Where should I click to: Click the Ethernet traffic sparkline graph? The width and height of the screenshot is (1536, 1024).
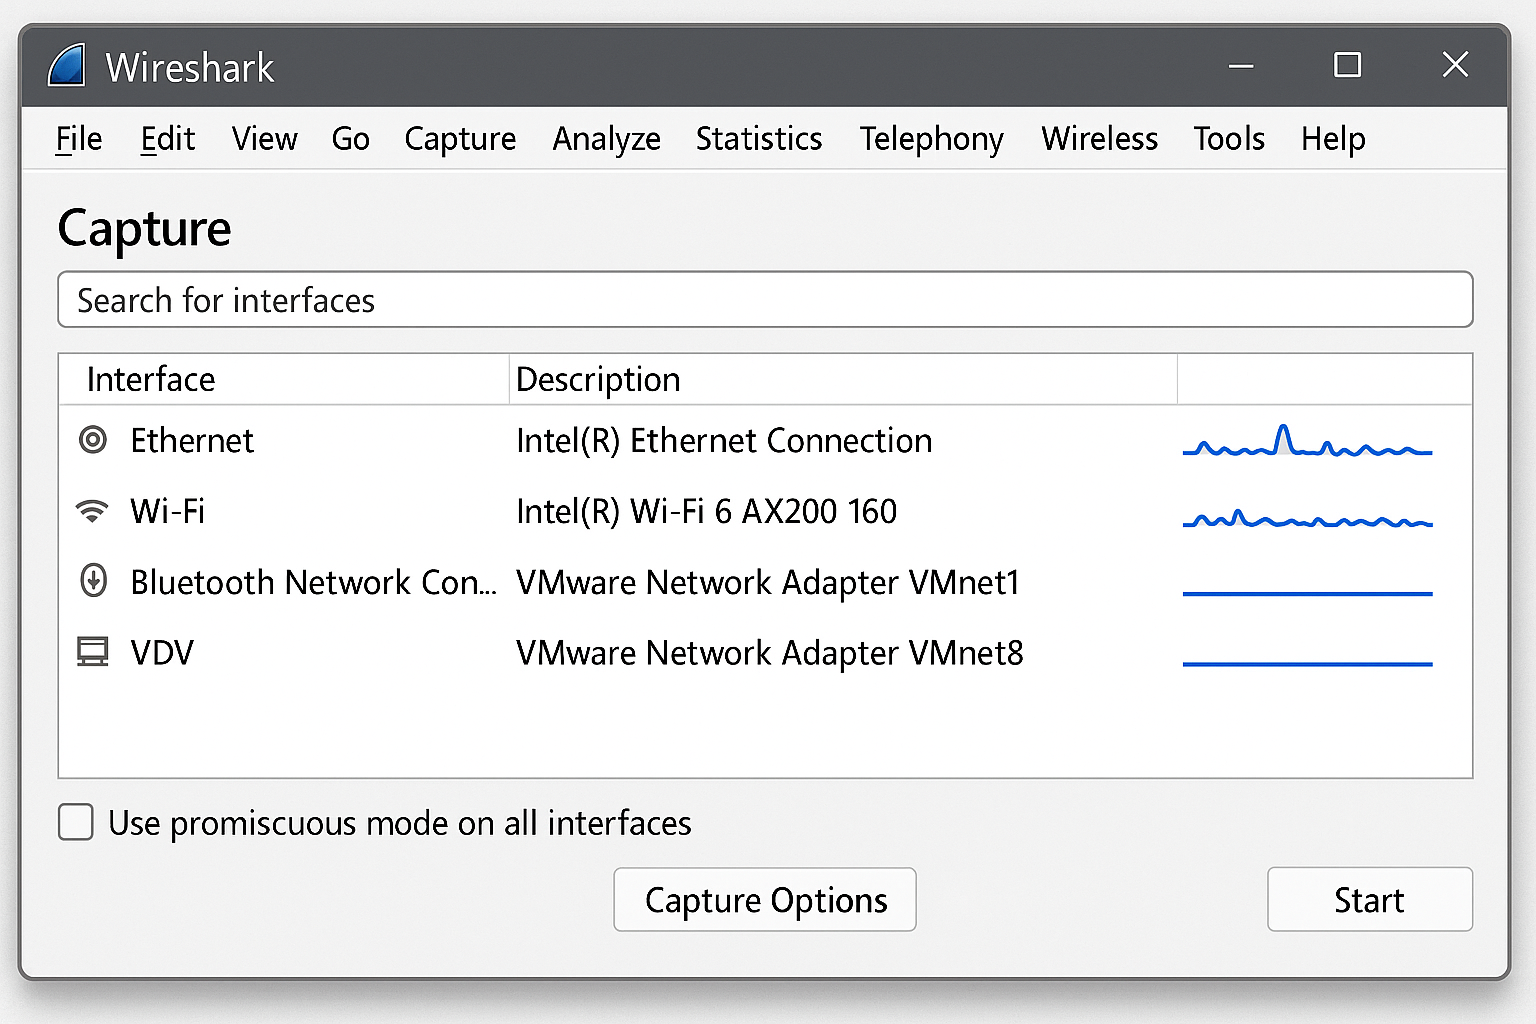click(1307, 440)
